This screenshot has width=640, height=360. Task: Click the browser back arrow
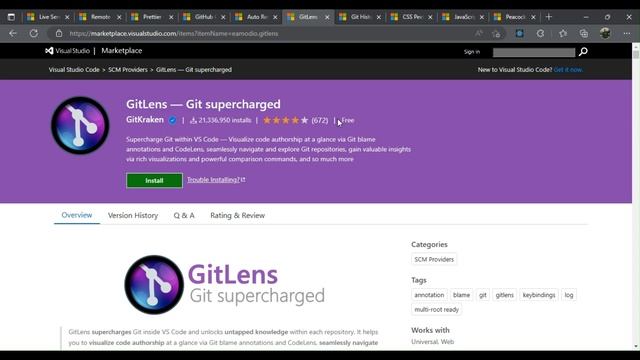coord(13,33)
